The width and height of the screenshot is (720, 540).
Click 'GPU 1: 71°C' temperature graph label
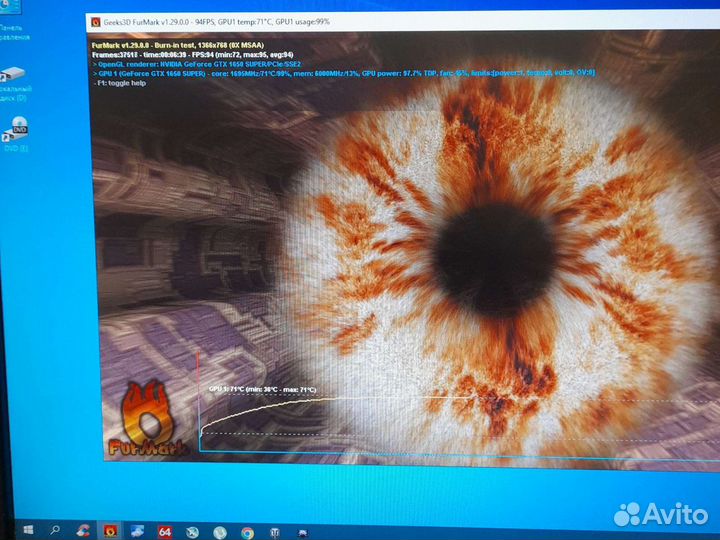(262, 389)
